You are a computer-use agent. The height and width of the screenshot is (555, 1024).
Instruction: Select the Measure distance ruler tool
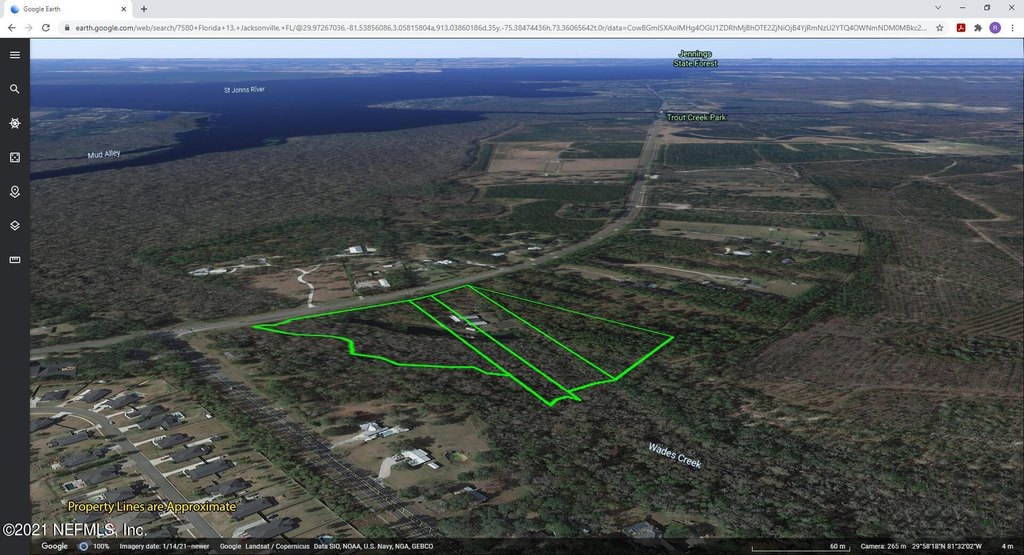[15, 260]
